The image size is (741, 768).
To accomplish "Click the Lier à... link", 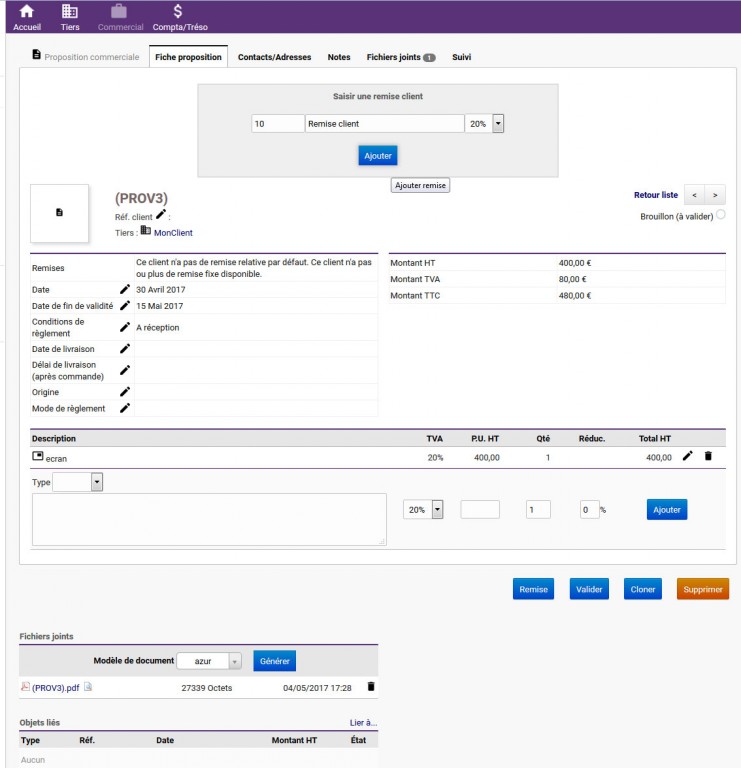I will (x=363, y=722).
